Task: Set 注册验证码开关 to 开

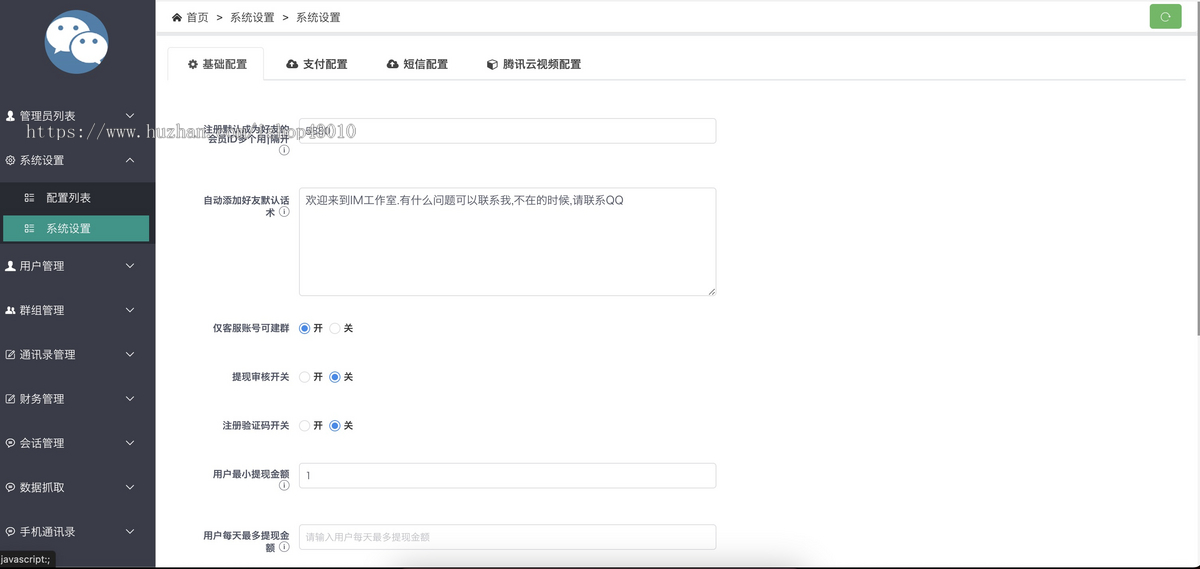Action: 305,425
